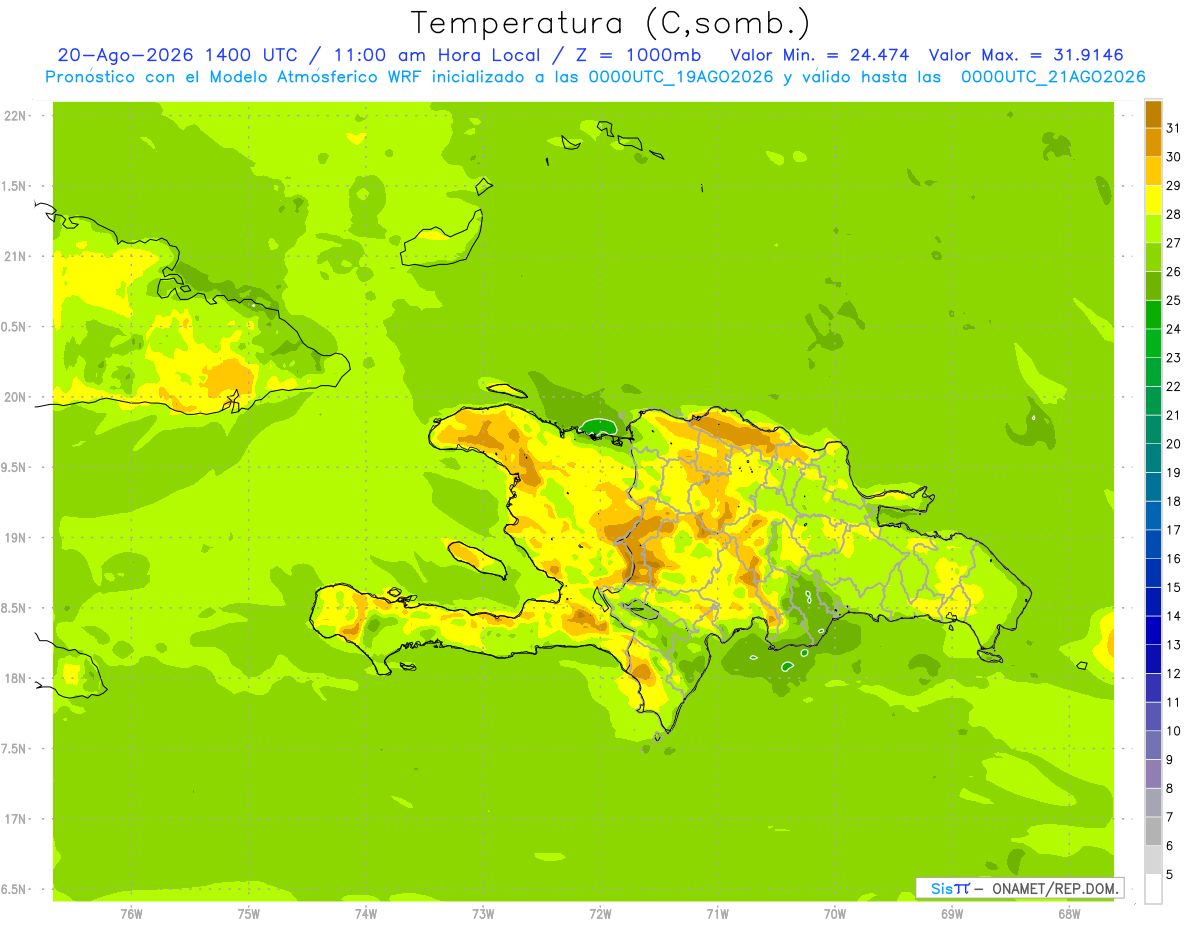Click legend value '27' on the color bar

[x=1173, y=243]
